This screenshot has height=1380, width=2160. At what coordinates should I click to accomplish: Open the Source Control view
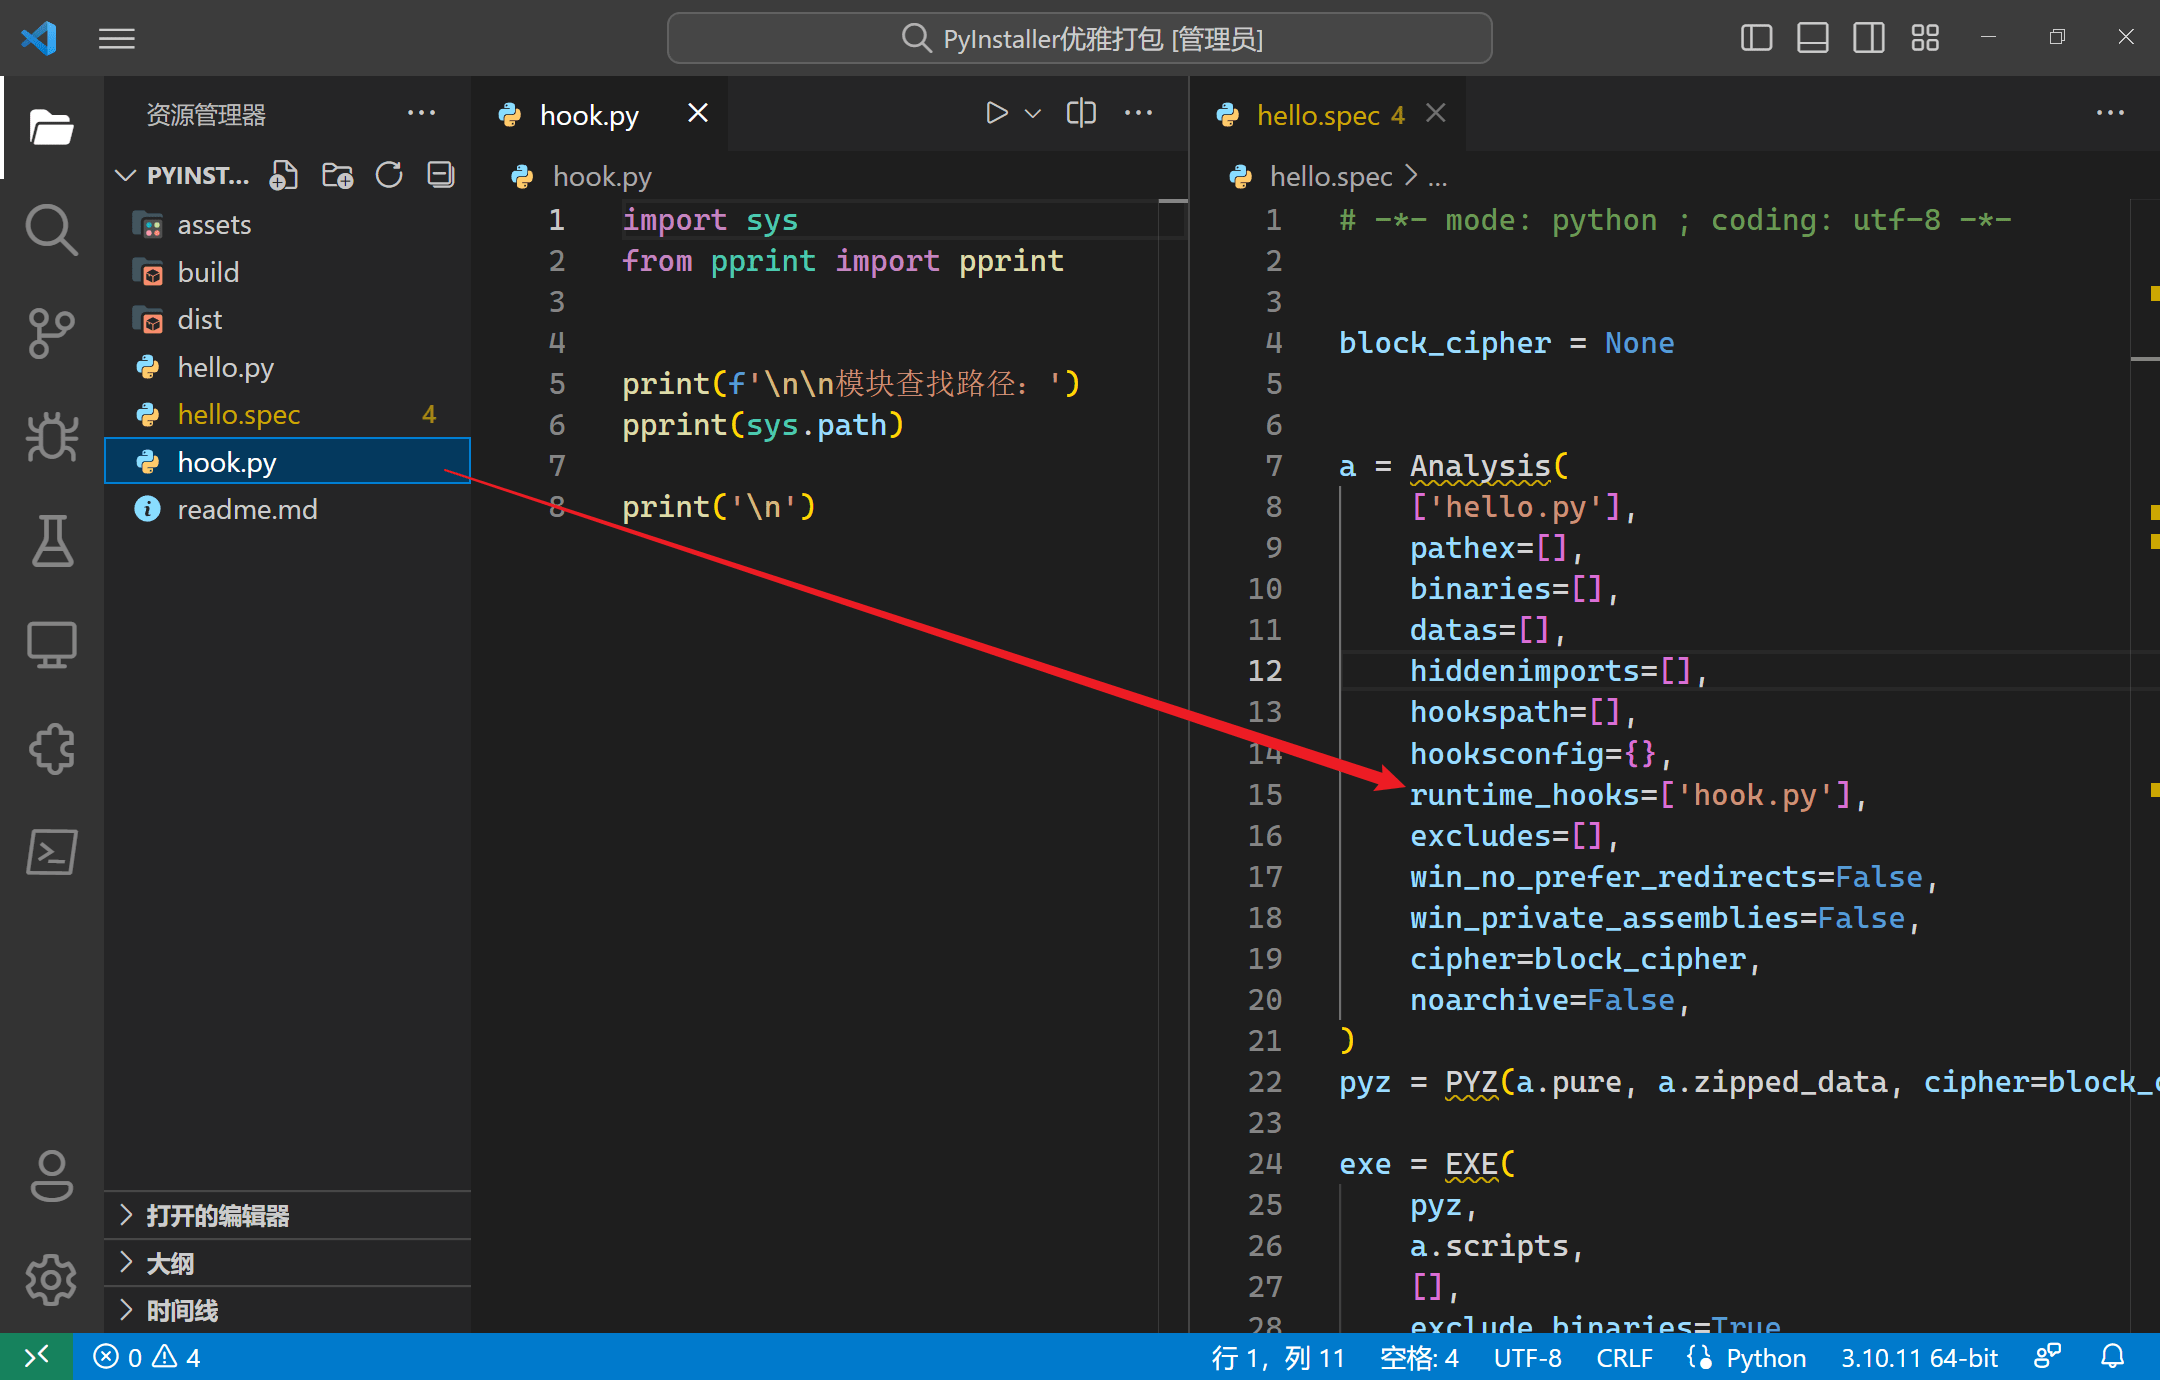coord(51,333)
